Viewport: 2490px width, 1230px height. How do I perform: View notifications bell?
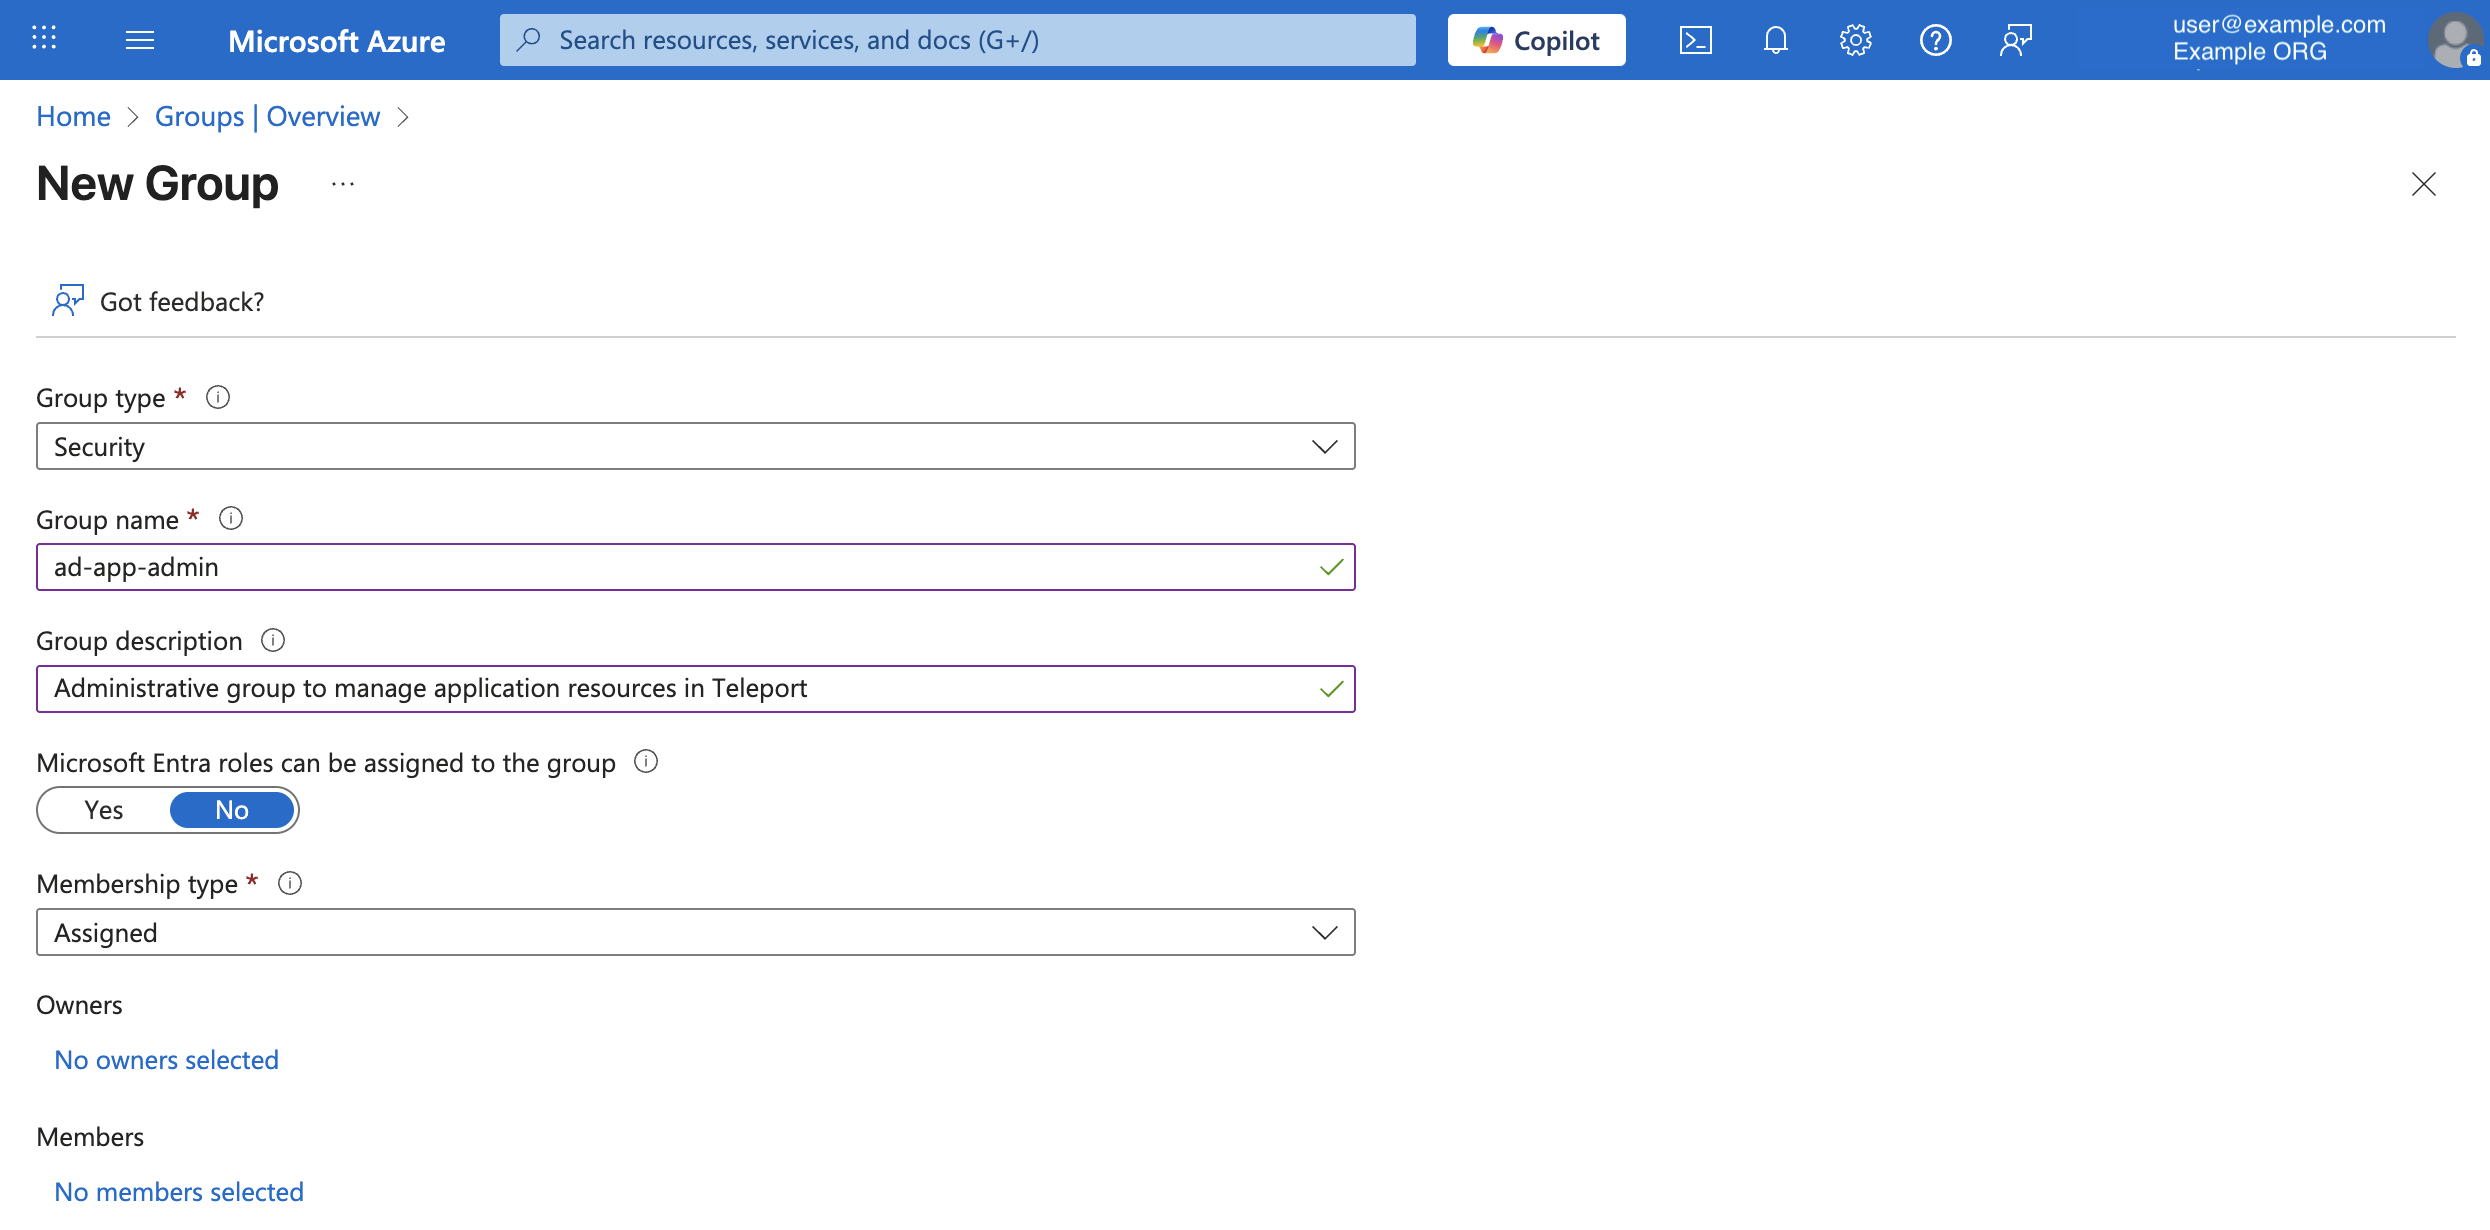pyautogui.click(x=1776, y=40)
